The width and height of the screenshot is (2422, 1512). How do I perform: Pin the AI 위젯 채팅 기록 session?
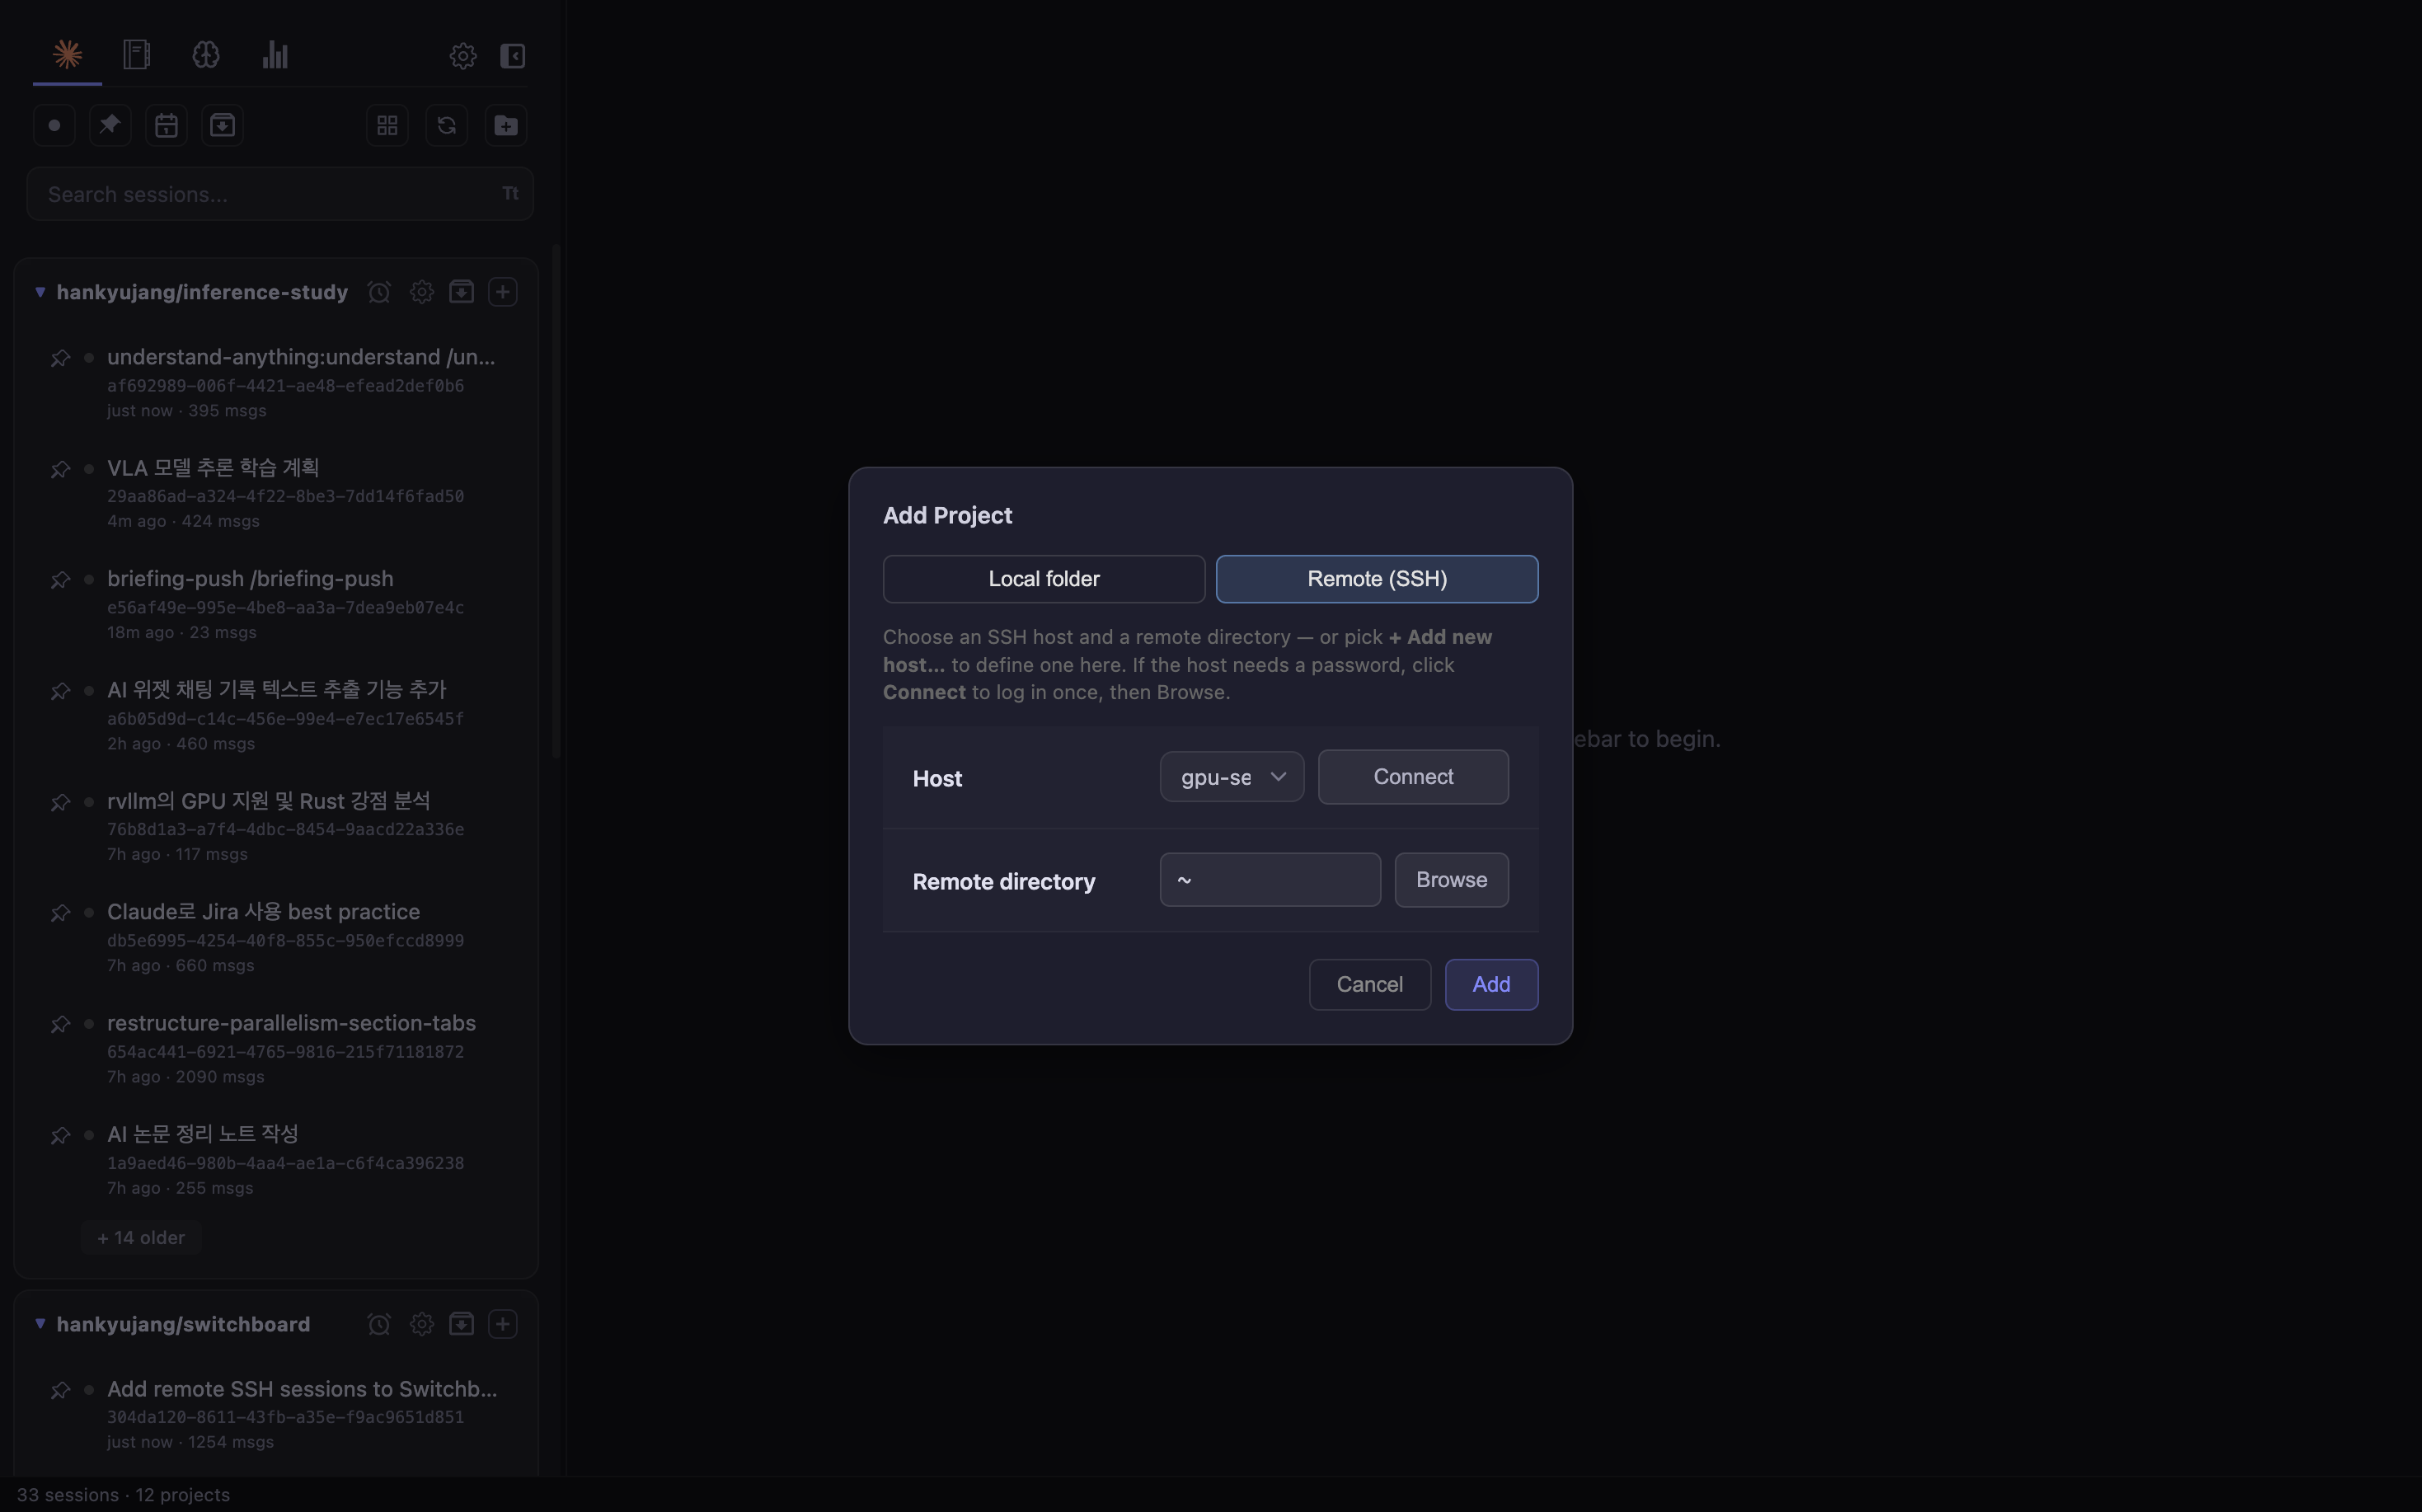(x=60, y=691)
